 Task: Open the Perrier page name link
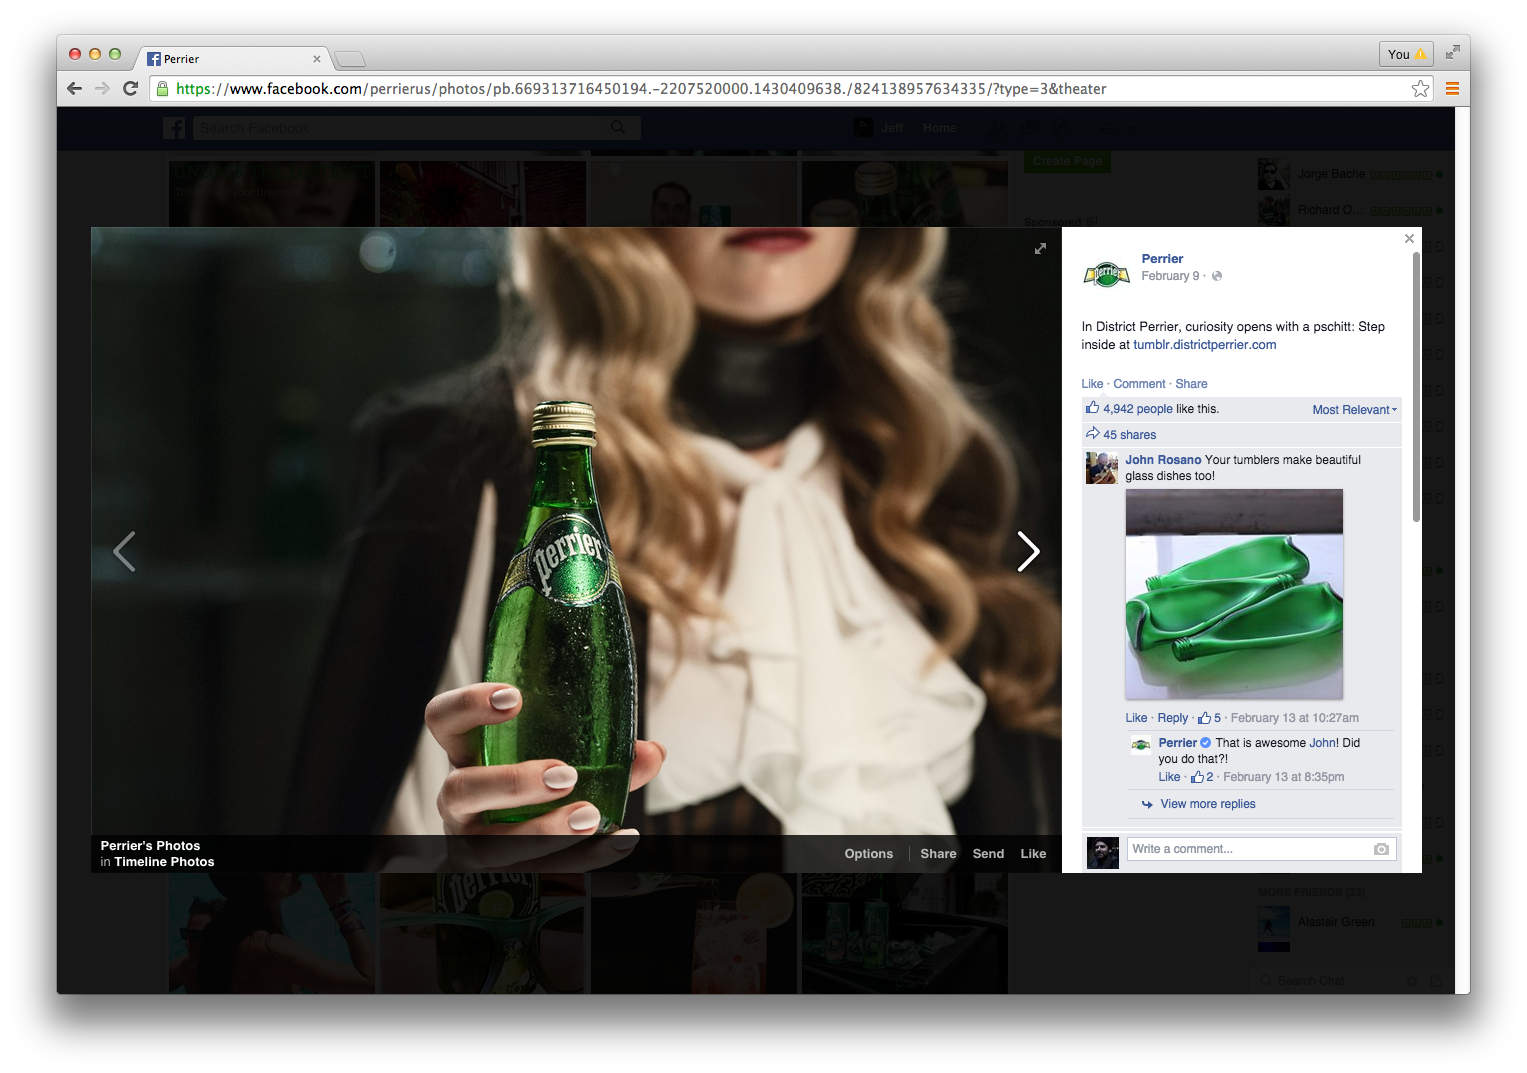(x=1162, y=259)
